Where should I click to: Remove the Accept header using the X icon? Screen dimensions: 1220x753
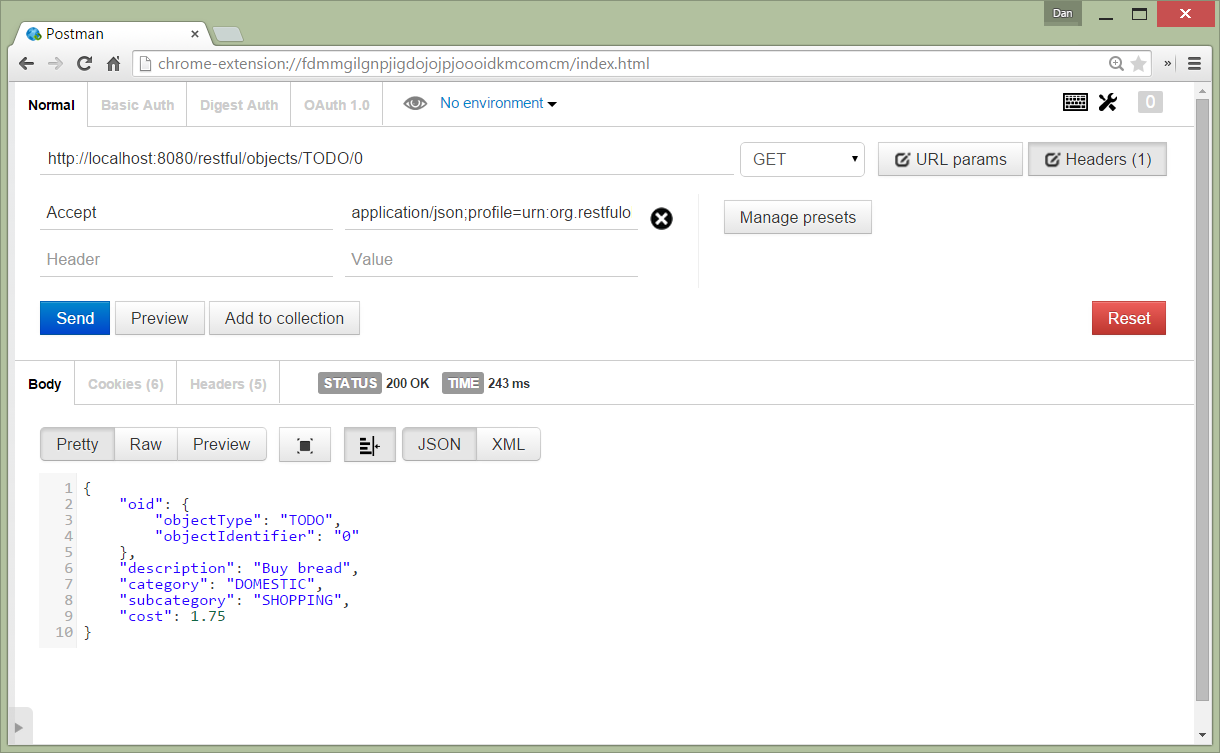point(661,218)
